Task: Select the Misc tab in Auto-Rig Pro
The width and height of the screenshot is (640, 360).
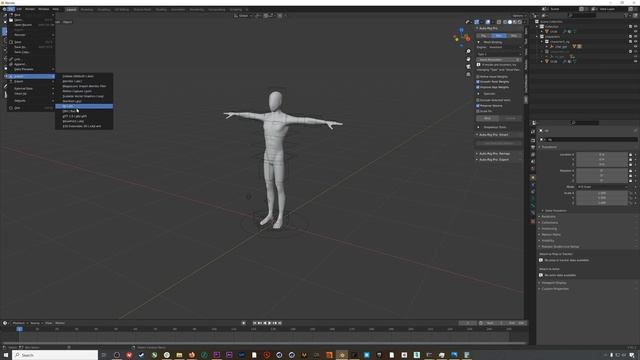Action: pos(514,36)
